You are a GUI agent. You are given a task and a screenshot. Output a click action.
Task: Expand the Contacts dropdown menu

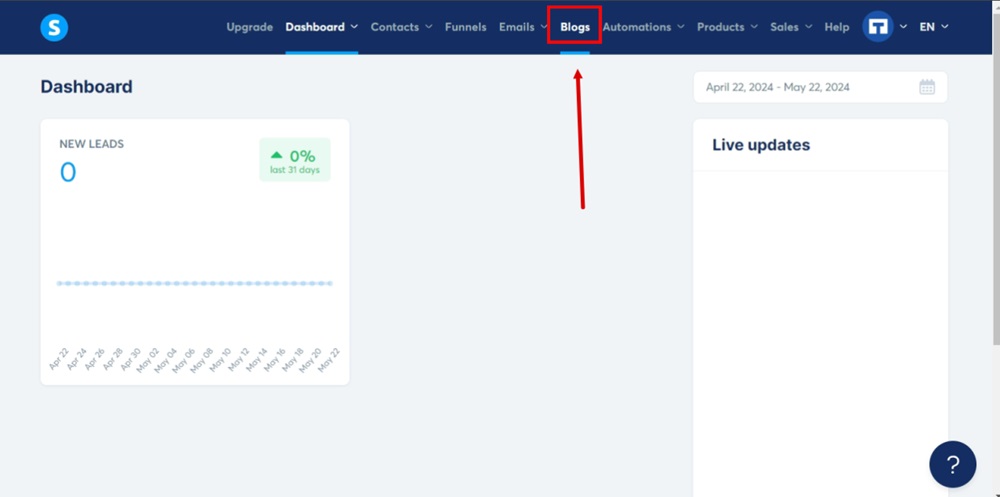point(401,27)
